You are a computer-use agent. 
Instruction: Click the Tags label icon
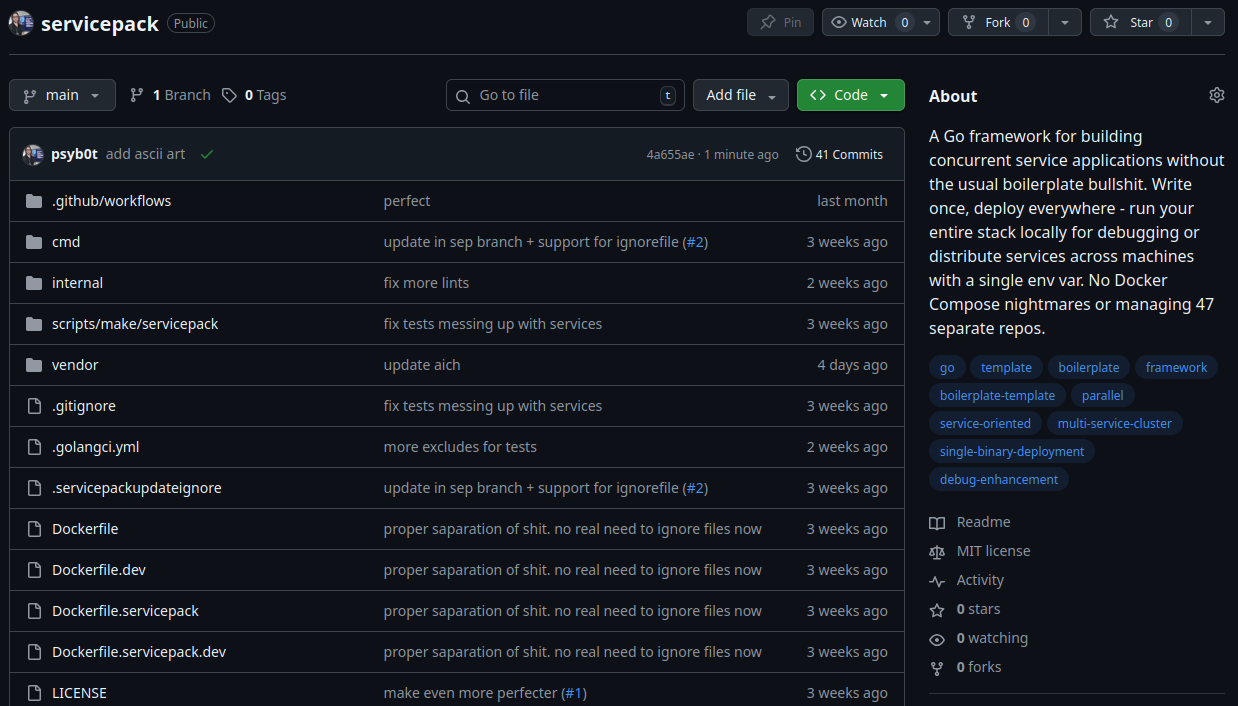229,94
